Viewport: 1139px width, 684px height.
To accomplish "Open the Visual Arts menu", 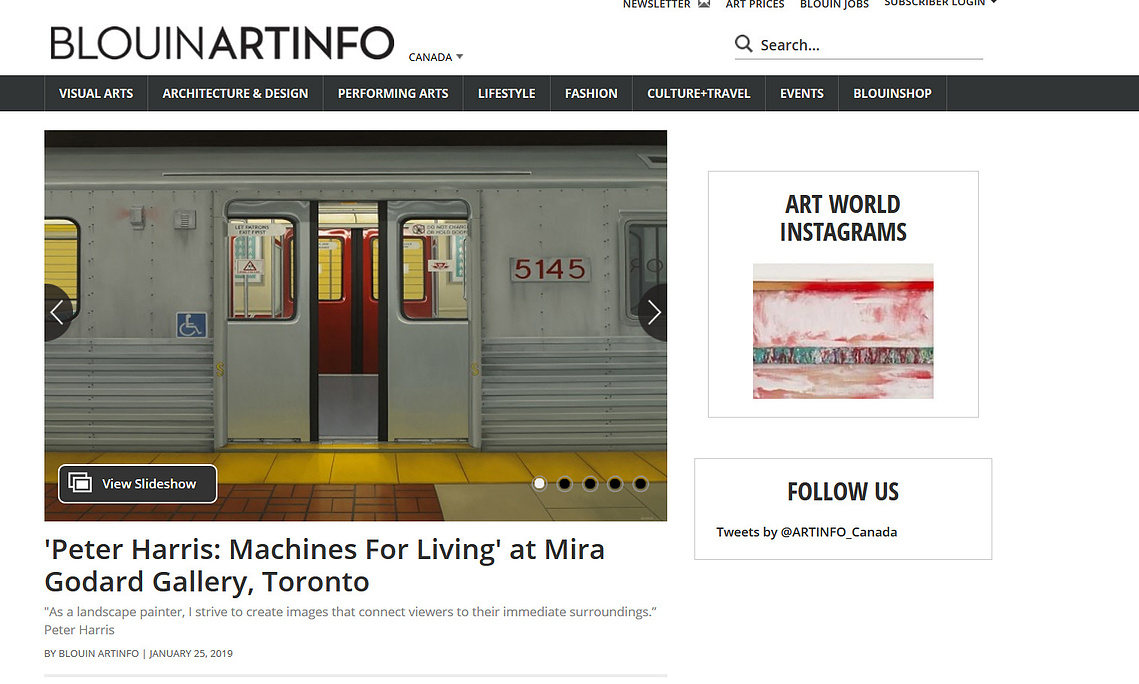I will click(96, 94).
